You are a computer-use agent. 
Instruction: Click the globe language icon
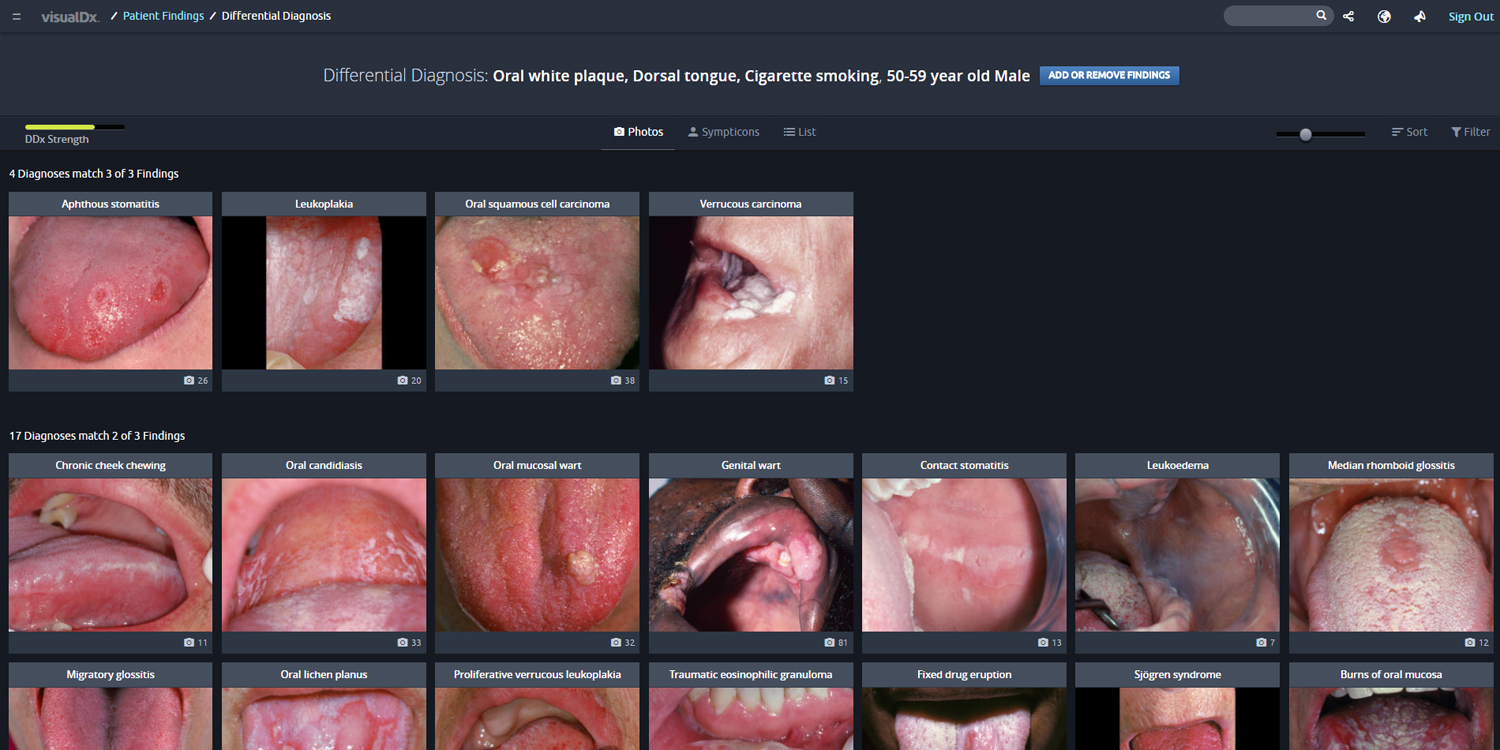(x=1384, y=16)
